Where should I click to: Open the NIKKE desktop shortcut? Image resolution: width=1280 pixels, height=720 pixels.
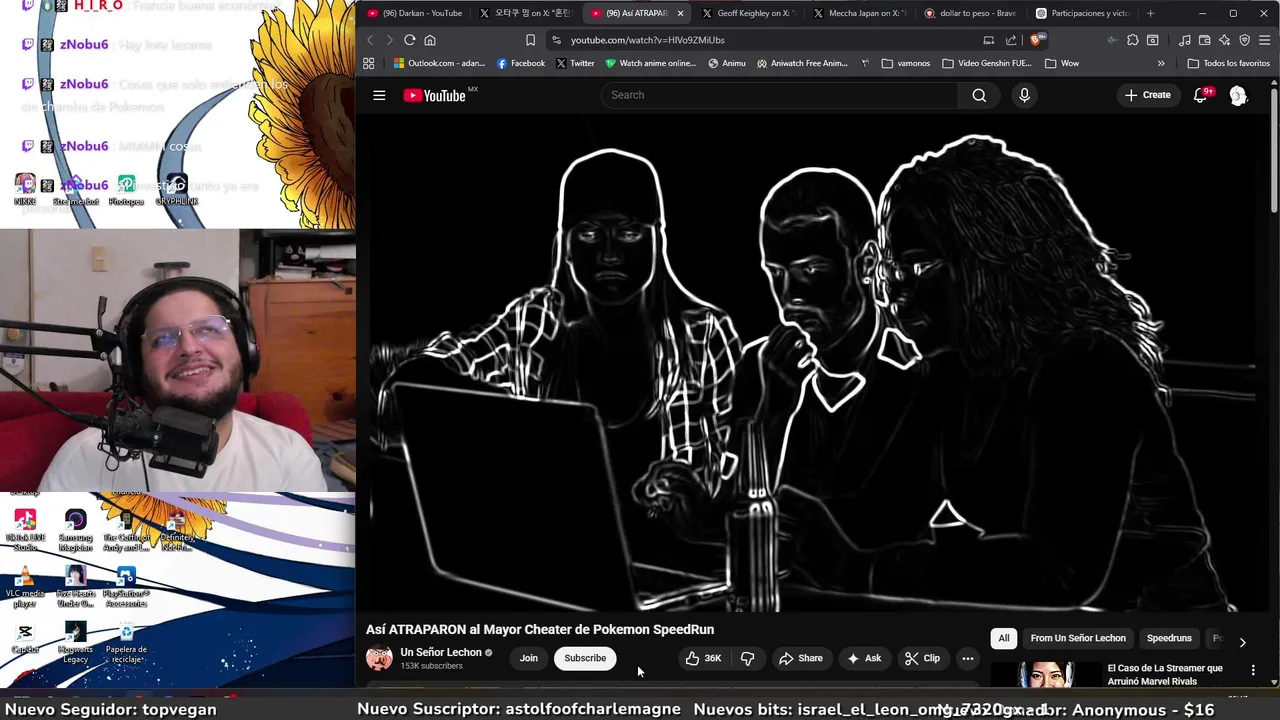coord(25,190)
